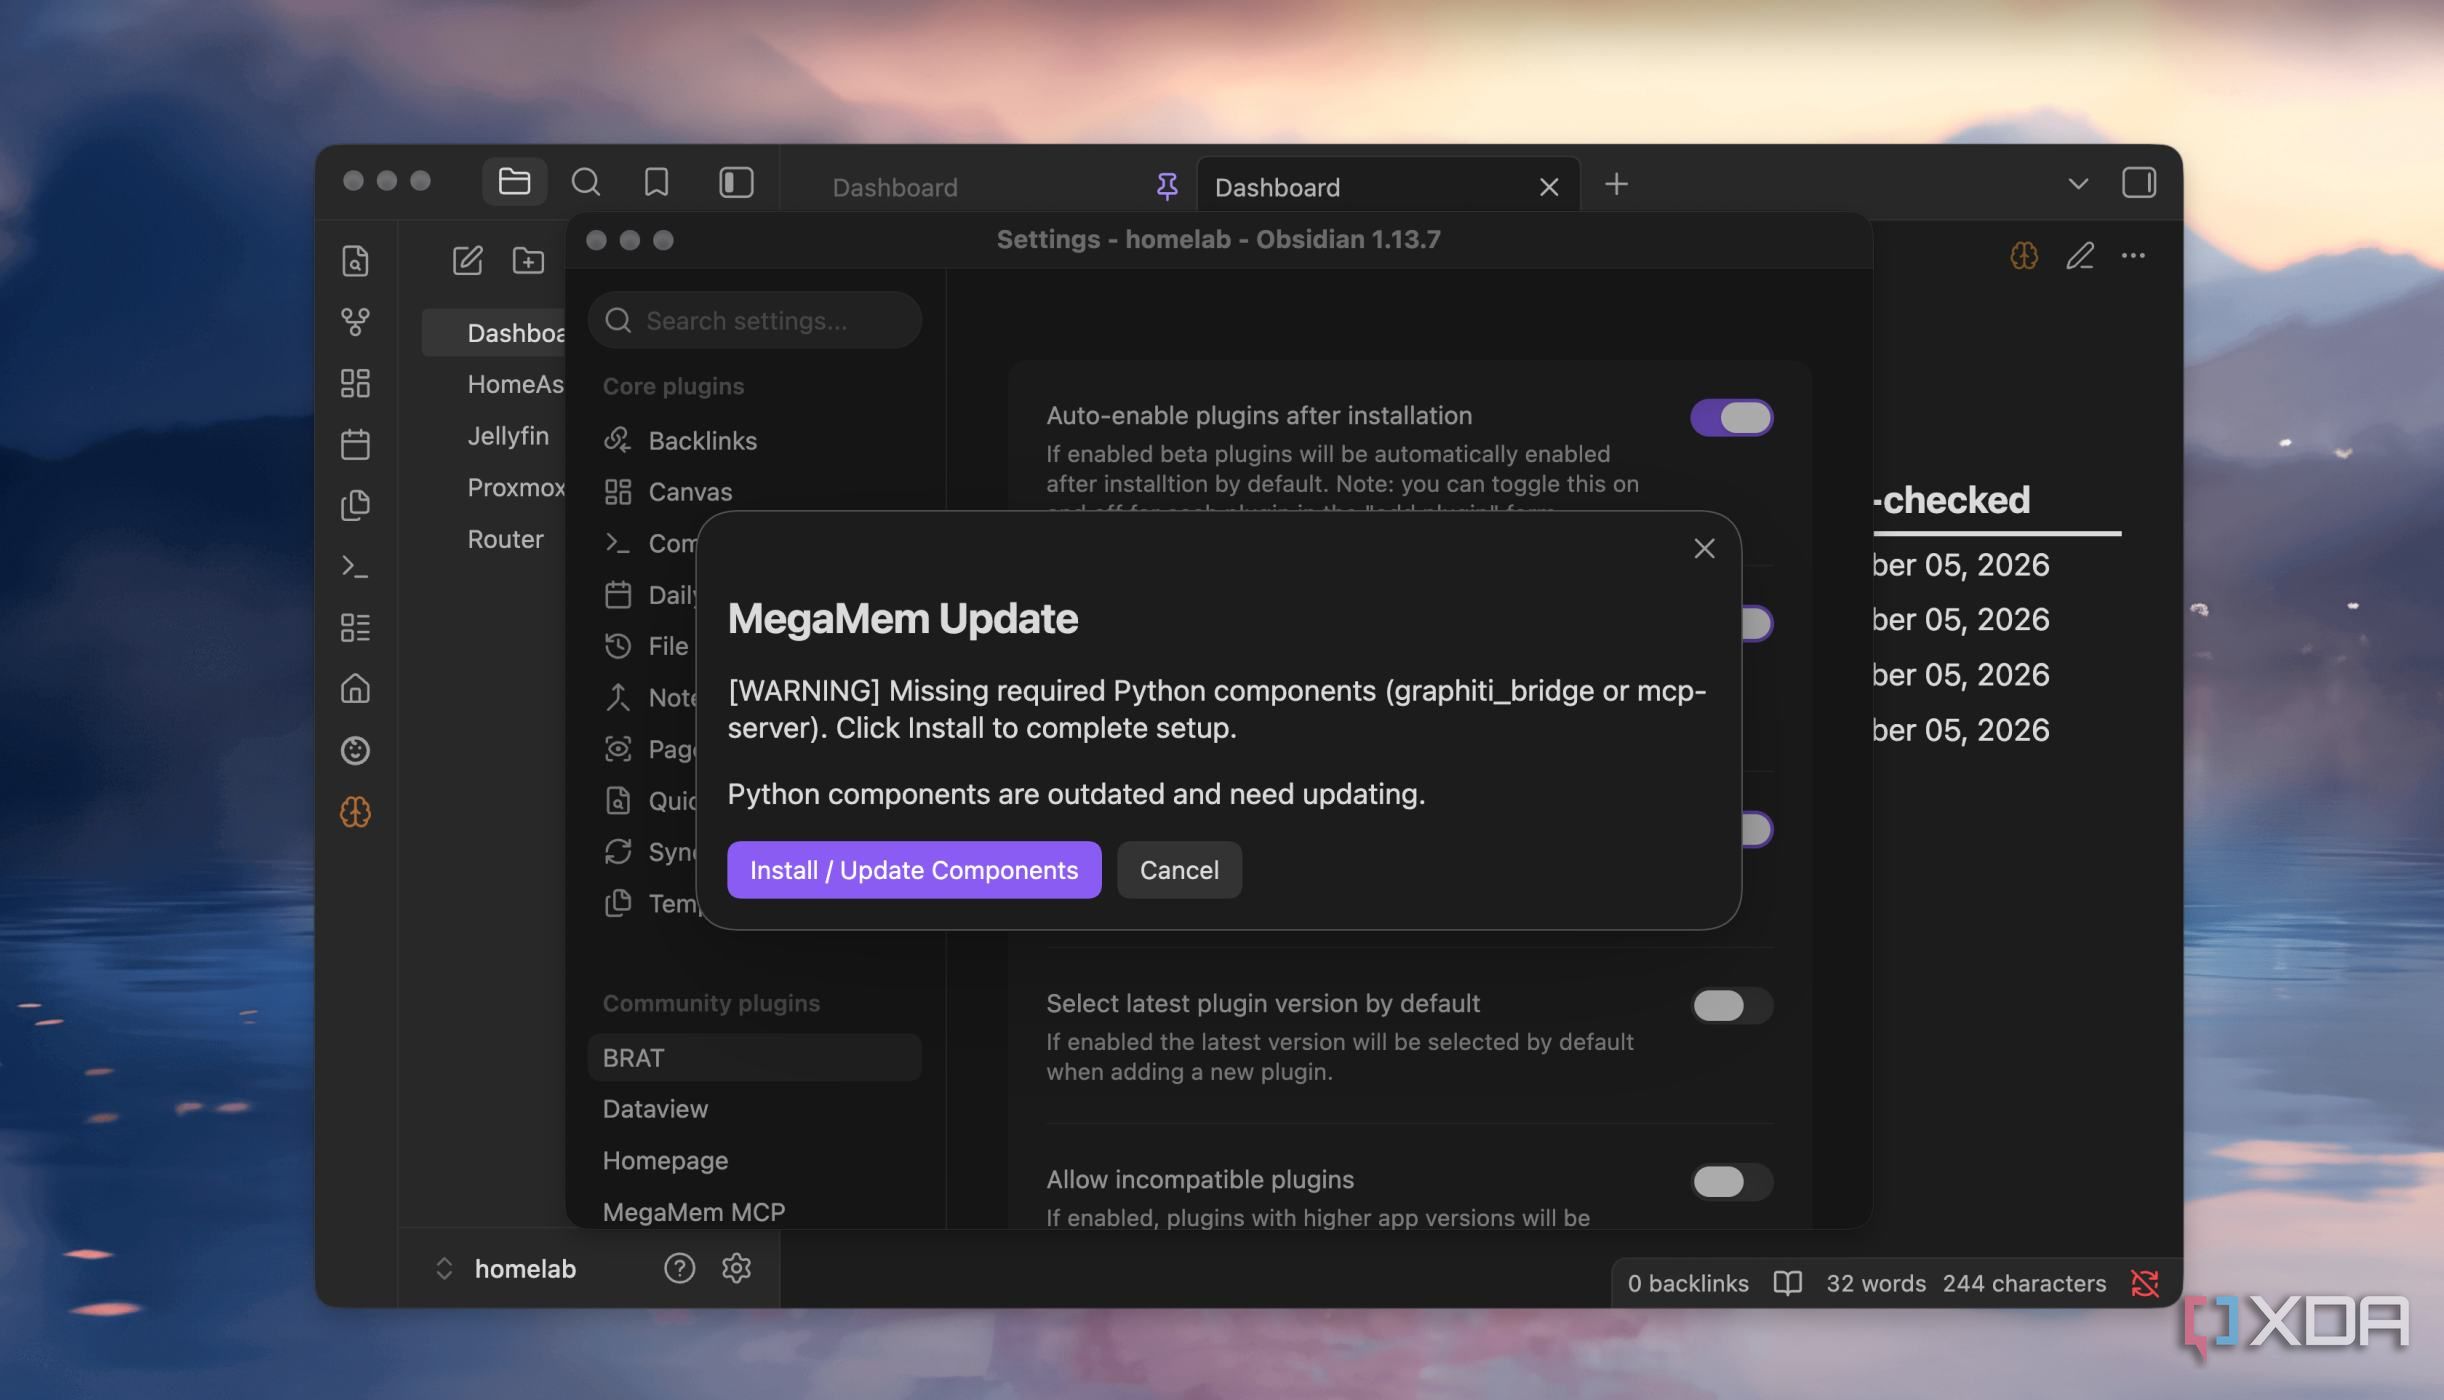Open the bookmarks icon in top toolbar
Viewport: 2444px width, 1400px height.
click(x=656, y=182)
